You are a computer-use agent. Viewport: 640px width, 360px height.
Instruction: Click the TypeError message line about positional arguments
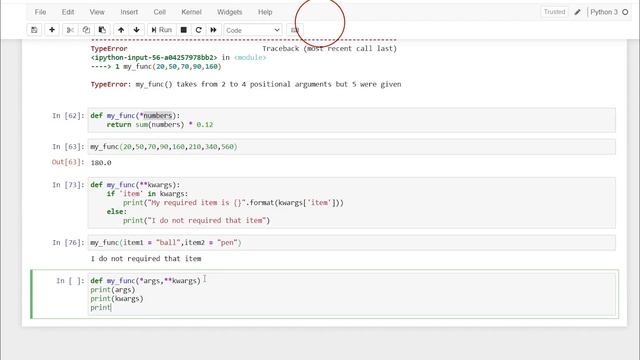(246, 84)
